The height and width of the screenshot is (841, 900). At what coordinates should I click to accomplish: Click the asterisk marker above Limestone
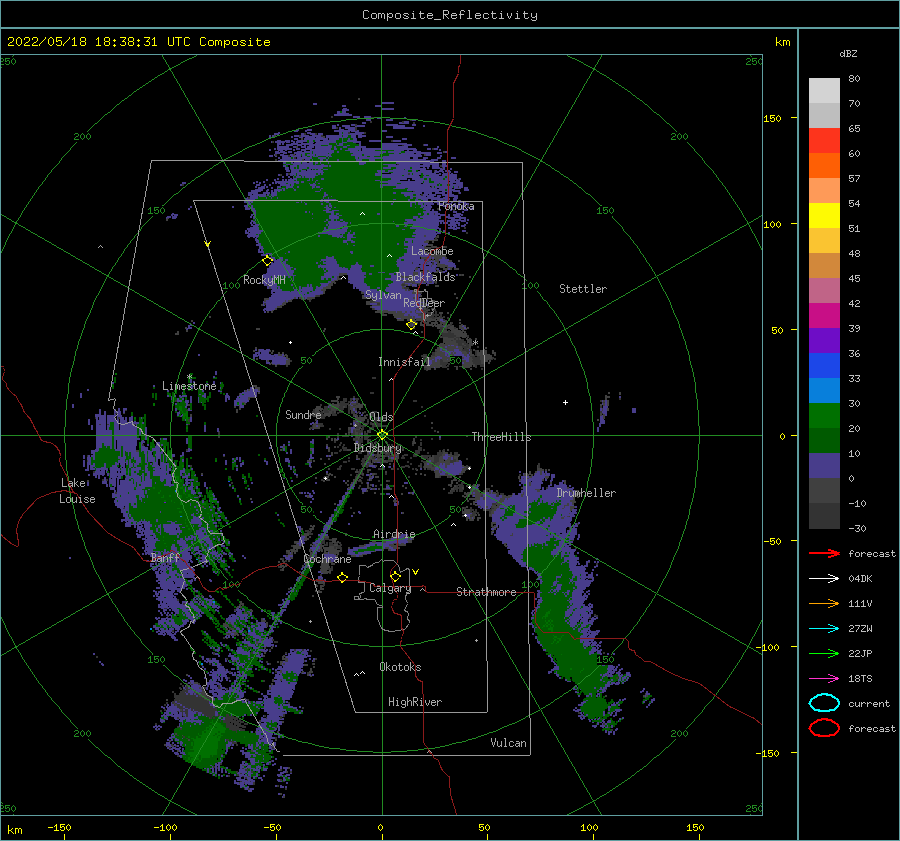[x=189, y=377]
